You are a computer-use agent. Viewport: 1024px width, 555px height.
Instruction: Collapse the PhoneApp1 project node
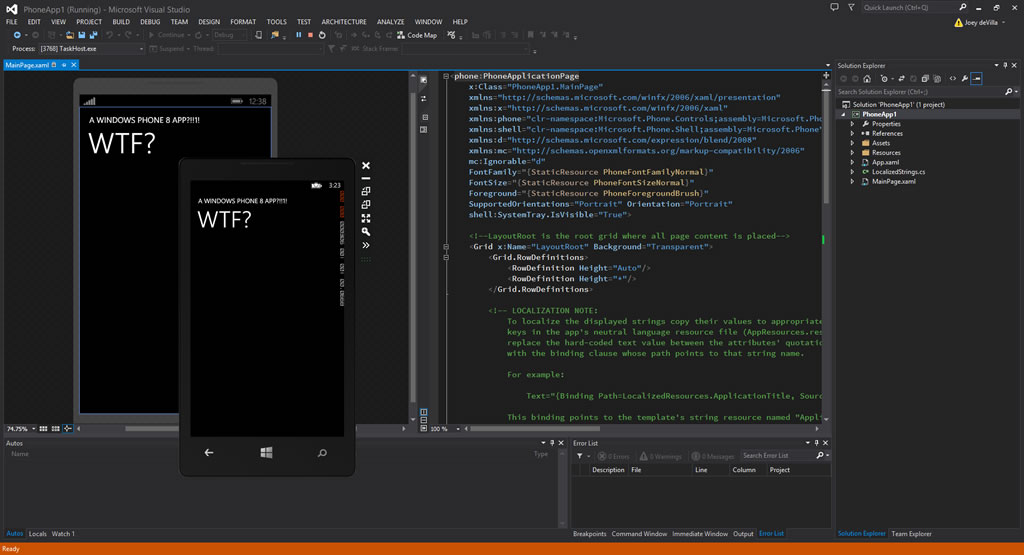843,114
